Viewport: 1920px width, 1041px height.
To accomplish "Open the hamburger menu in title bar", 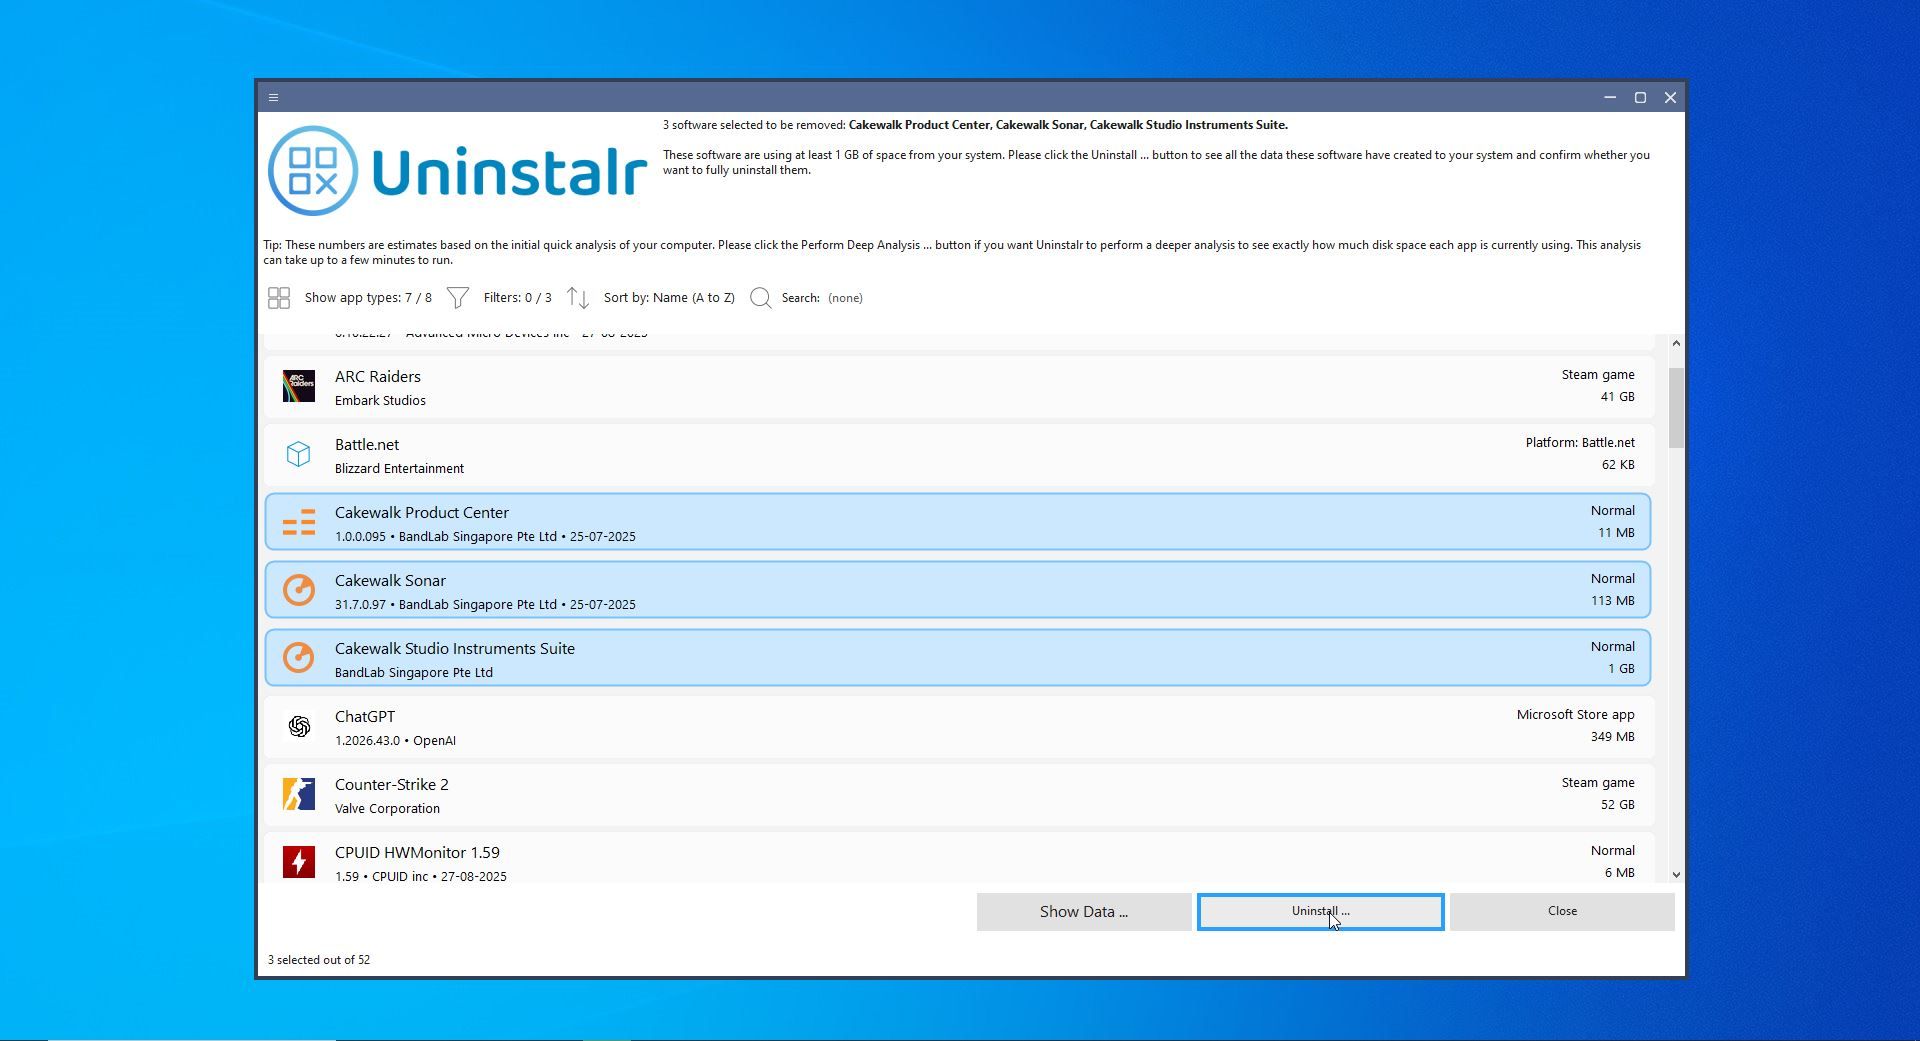I will tap(273, 98).
